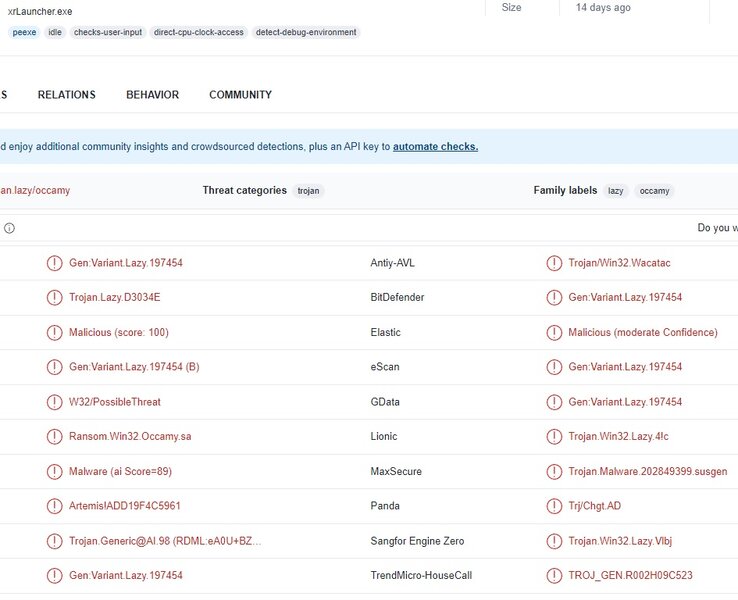Click the warning icon next to Ransom.Win32.Occamy.sa
This screenshot has height=600, width=738.
click(54, 437)
